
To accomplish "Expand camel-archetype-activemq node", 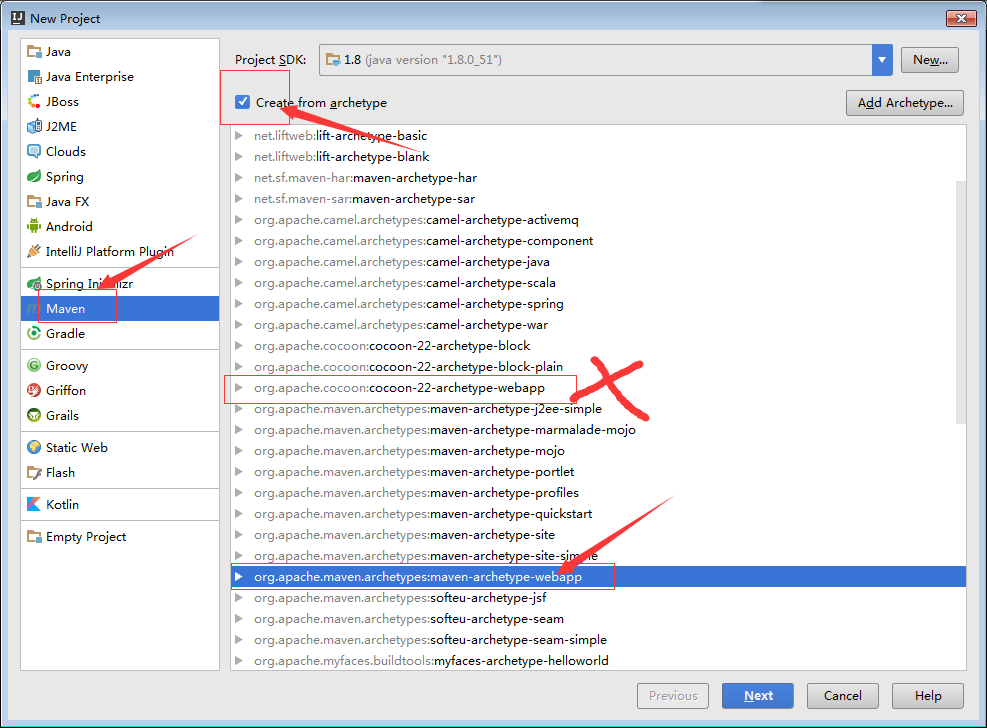I will 239,220.
